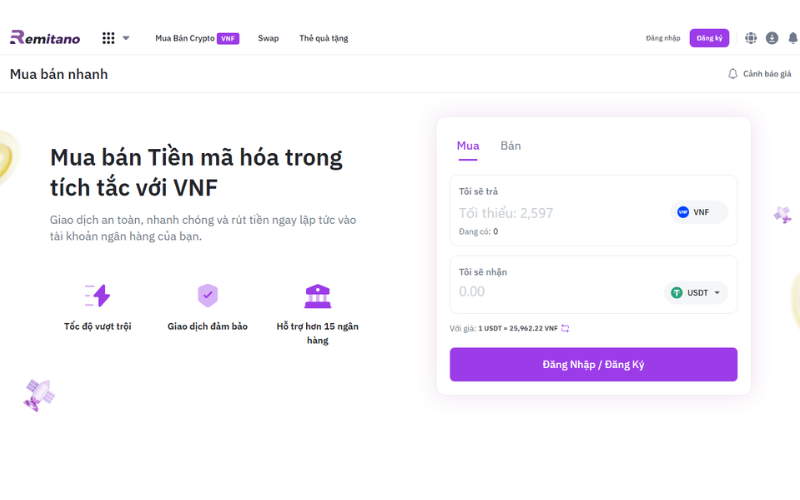Expand the arrow beside apps grid
This screenshot has width=800, height=500.
pyautogui.click(x=126, y=38)
